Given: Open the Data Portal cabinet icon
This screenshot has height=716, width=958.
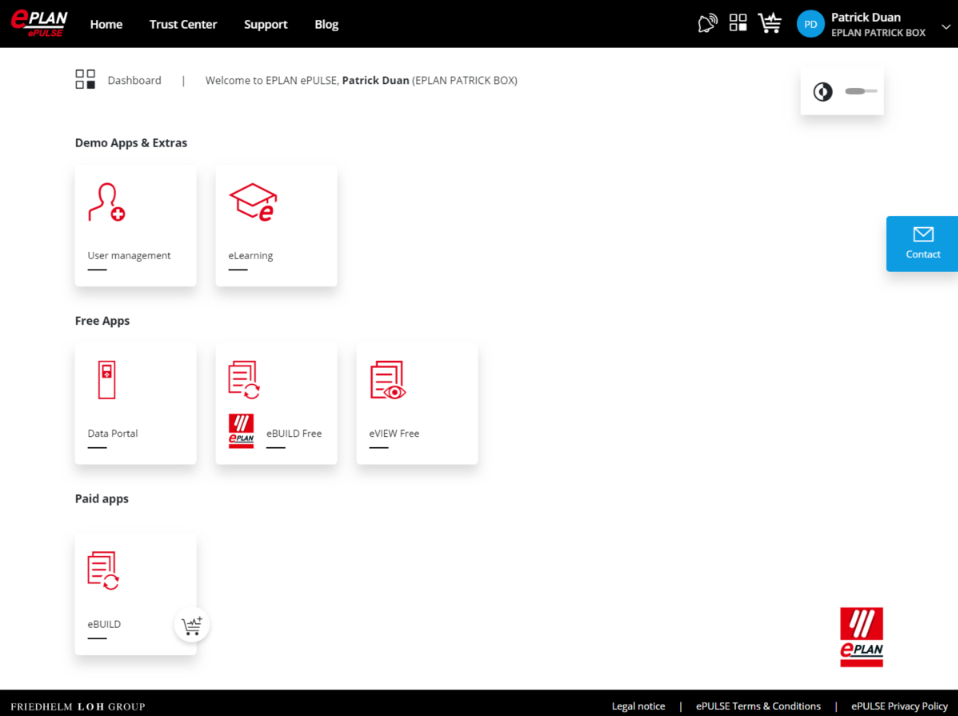Looking at the screenshot, I should point(107,379).
